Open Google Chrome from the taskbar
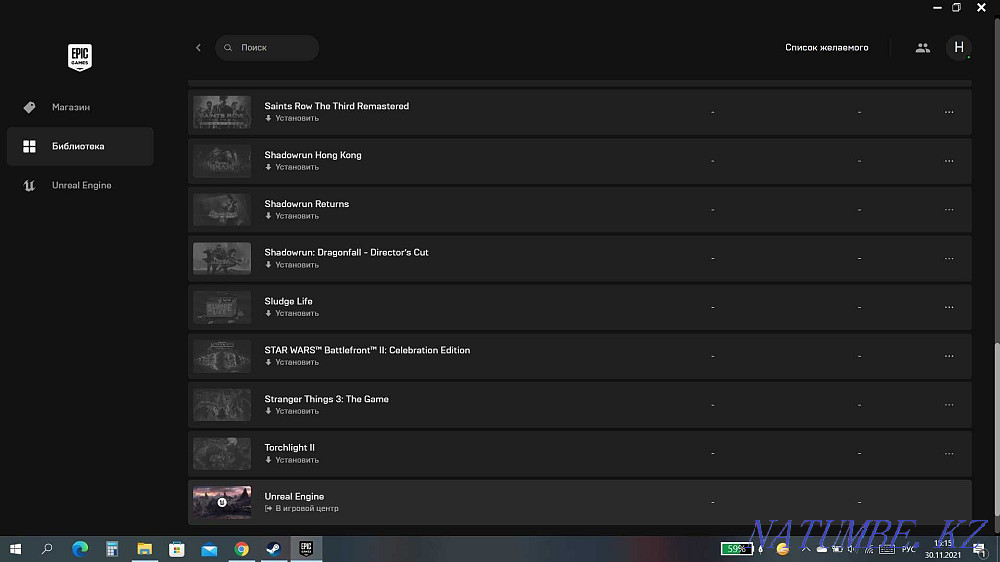Image resolution: width=1000 pixels, height=562 pixels. [241, 549]
